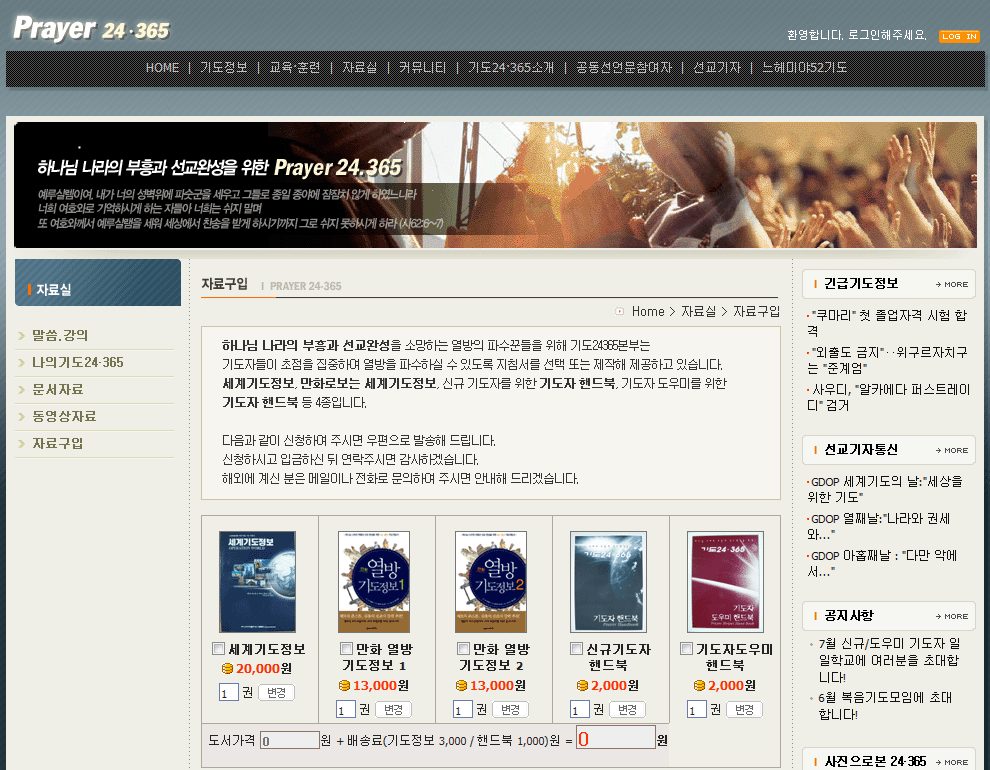Open 공동선언문참여자 menu item

[x=624, y=68]
